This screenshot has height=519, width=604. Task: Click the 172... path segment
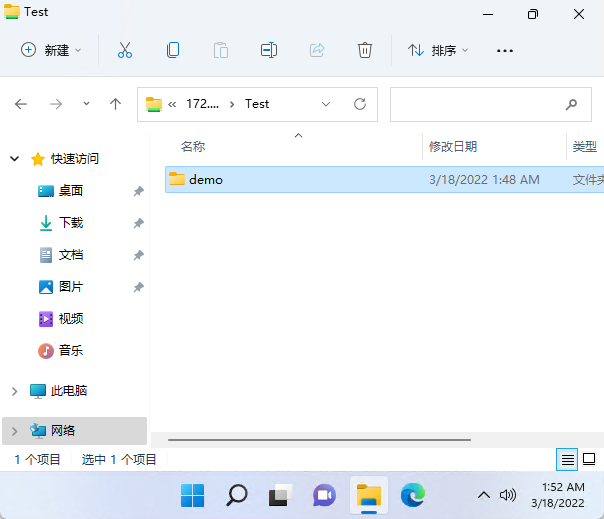coord(202,104)
